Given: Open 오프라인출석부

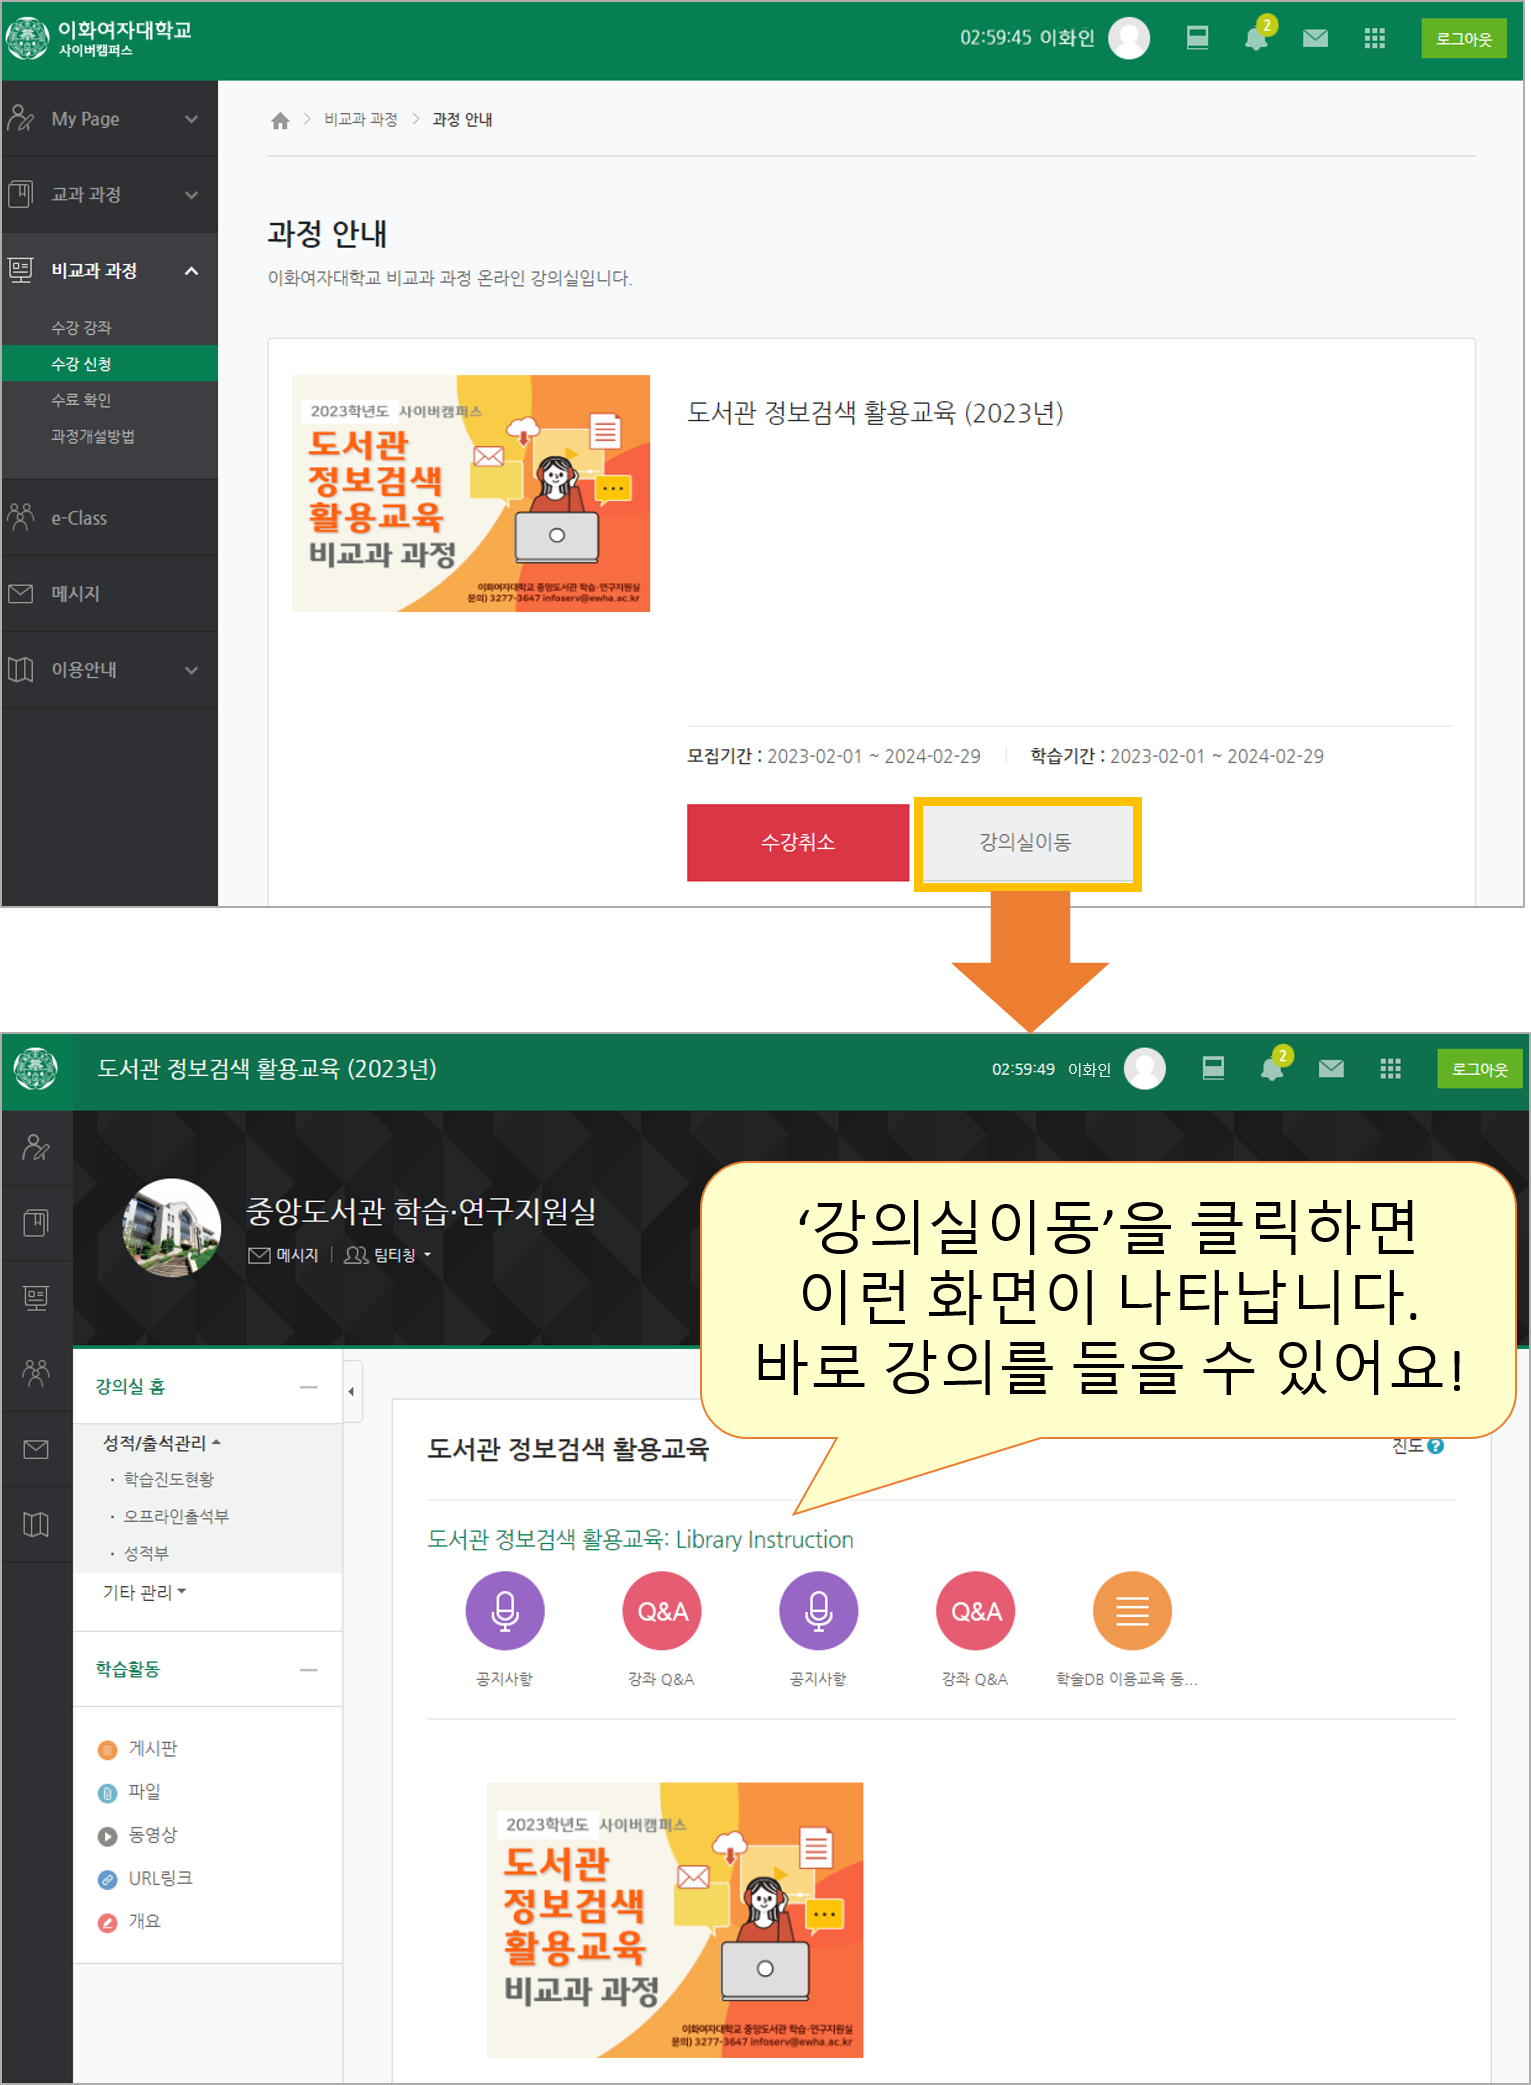Looking at the screenshot, I should pyautogui.click(x=176, y=1516).
